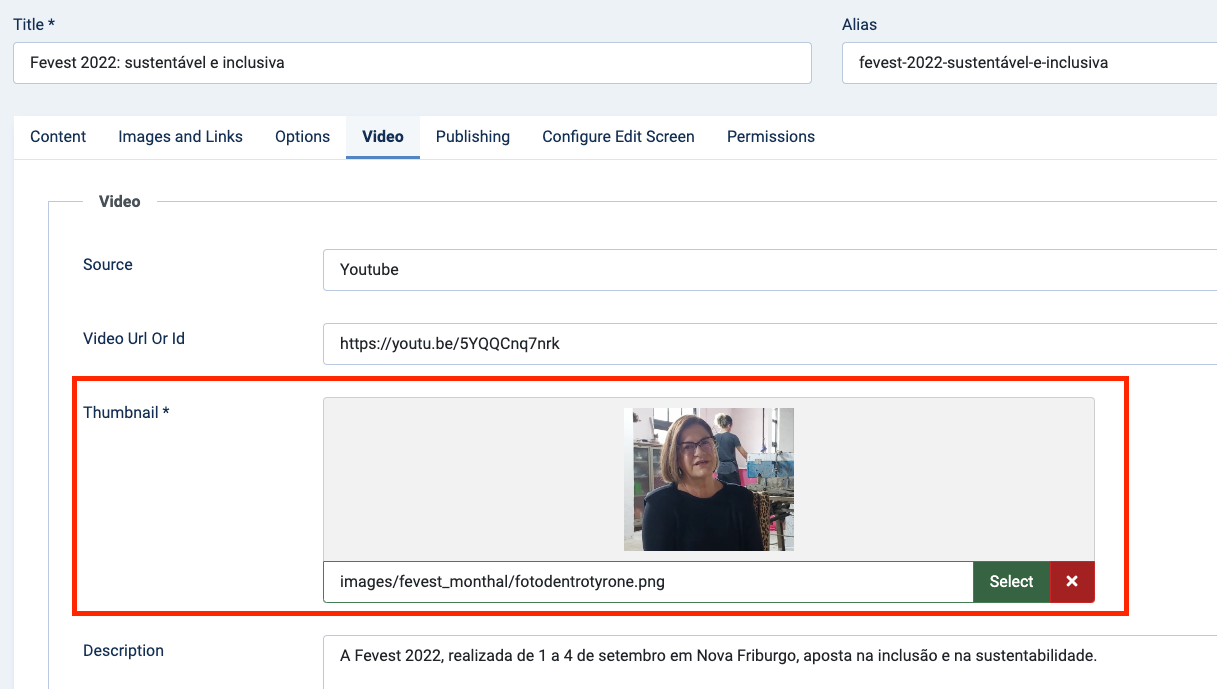Open the Source dropdown showing Youtube

(x=770, y=270)
